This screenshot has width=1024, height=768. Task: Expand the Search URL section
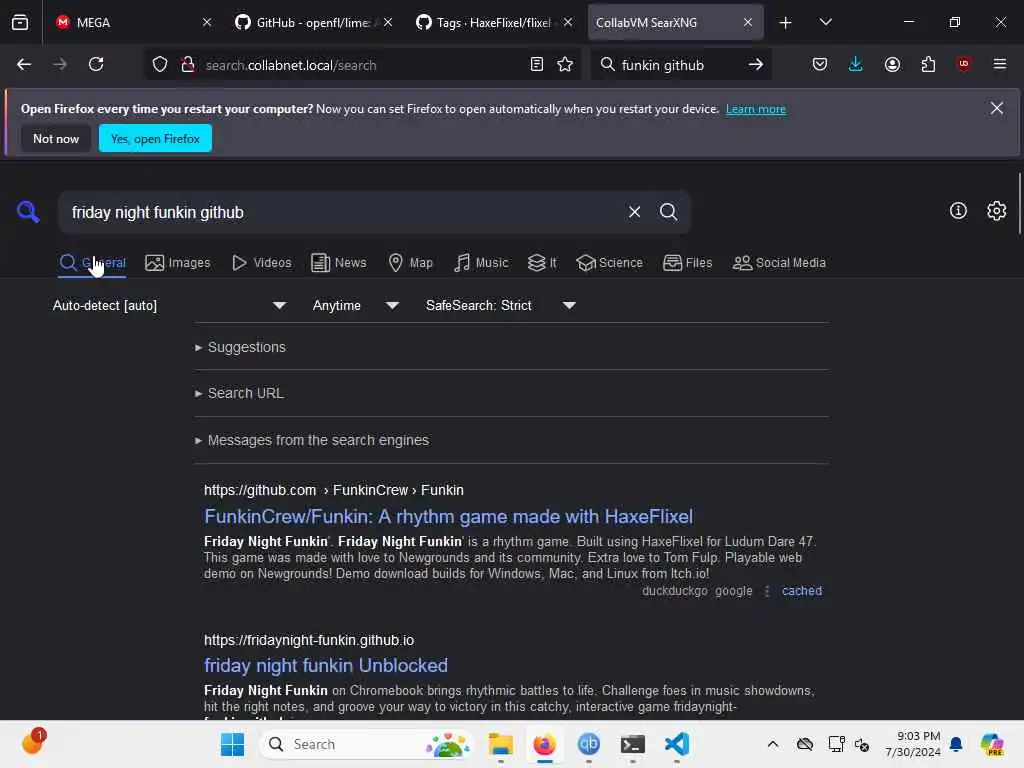tap(239, 393)
